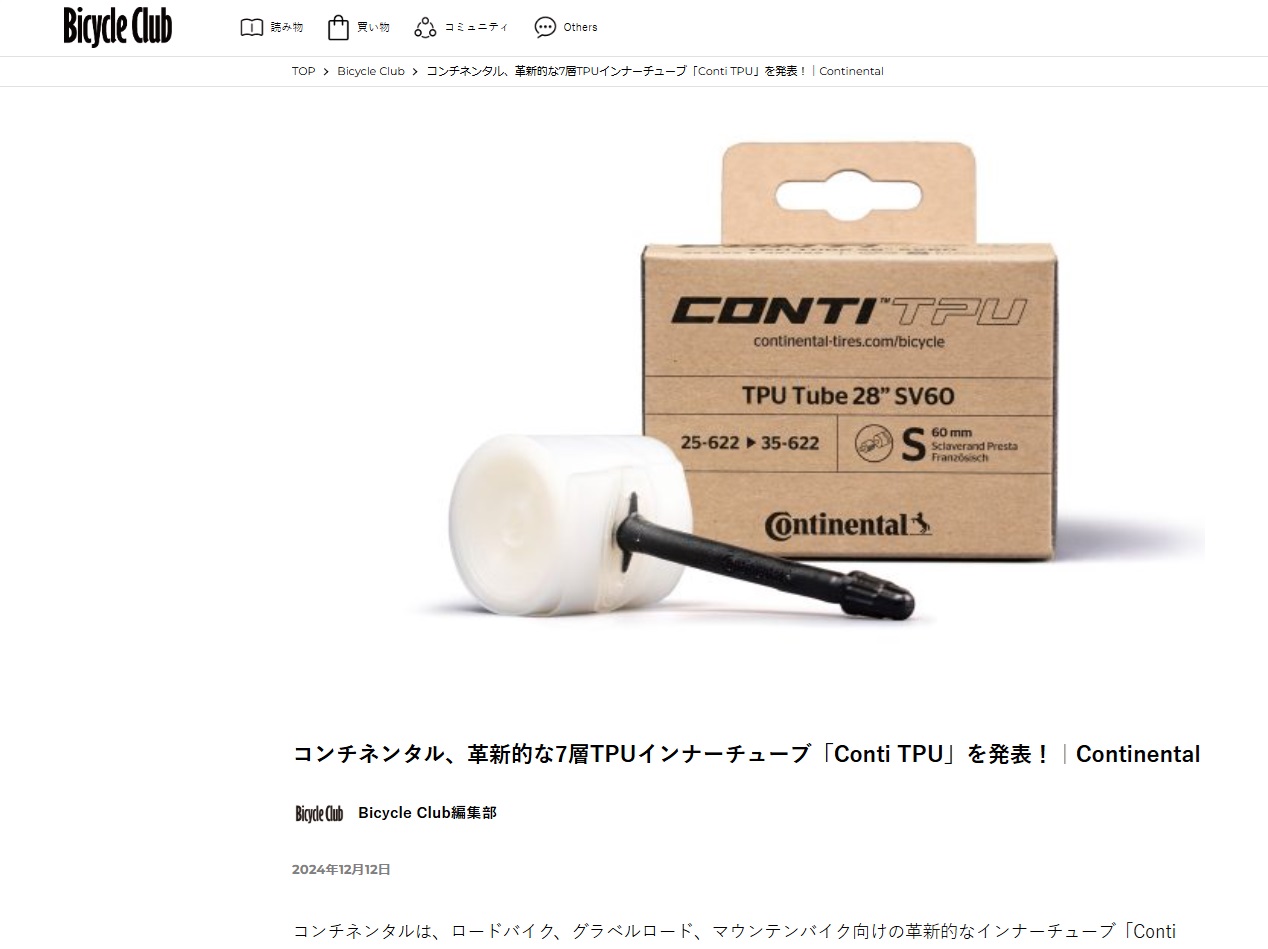Image resolution: width=1268 pixels, height=949 pixels.
Task: Click the shopping bag icon for 買い物
Action: coord(338,27)
